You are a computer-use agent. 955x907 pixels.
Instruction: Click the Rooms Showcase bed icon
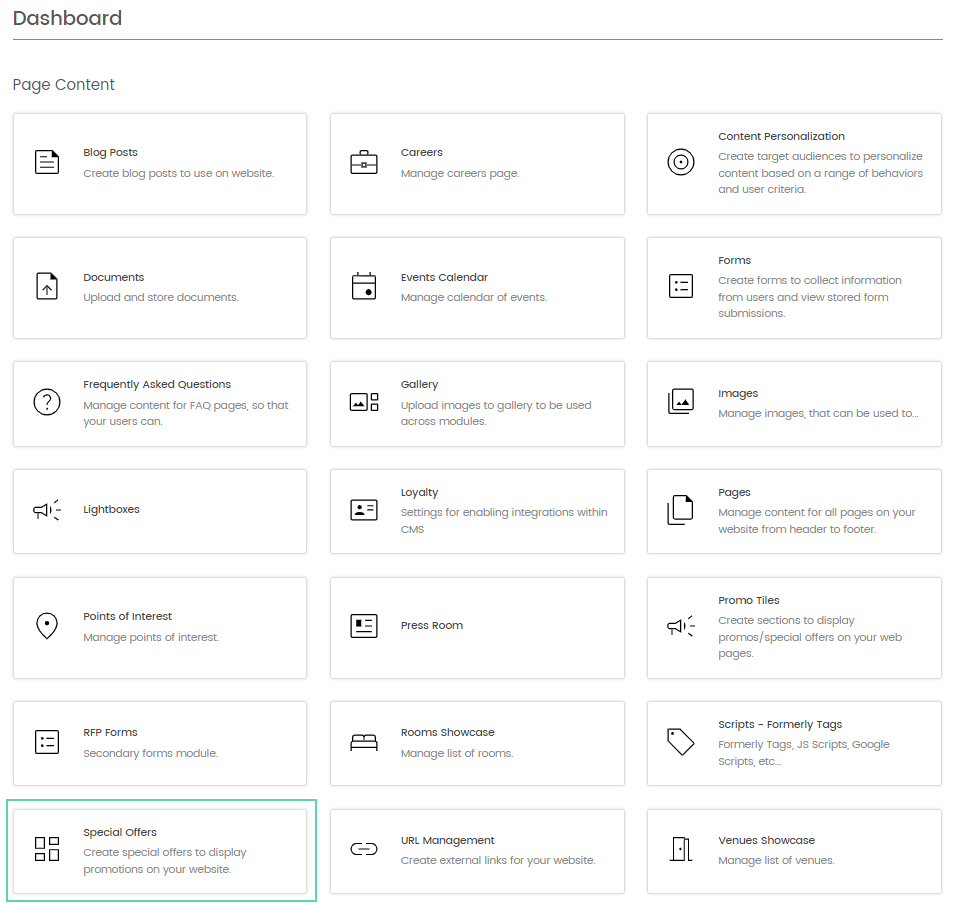pyautogui.click(x=364, y=742)
